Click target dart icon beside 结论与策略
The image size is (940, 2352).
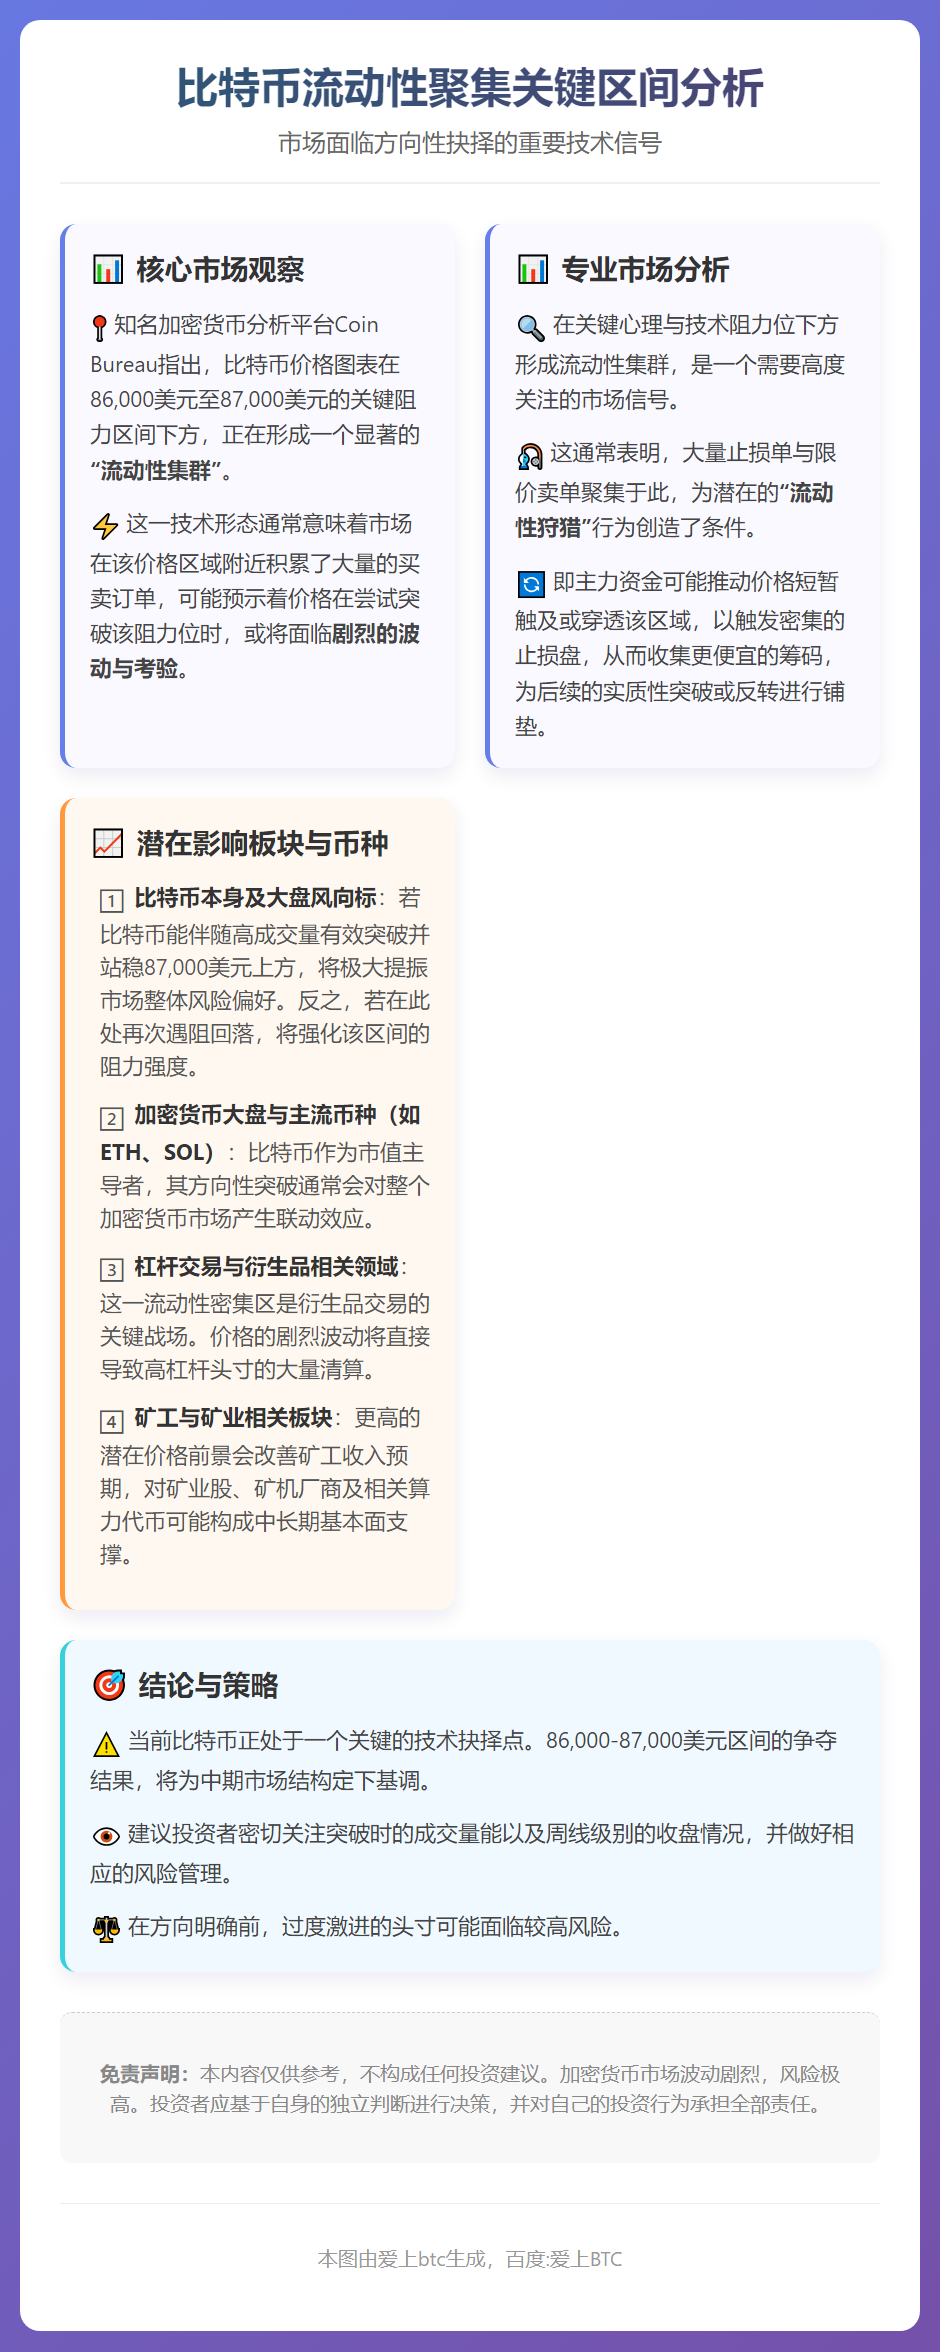109,1685
